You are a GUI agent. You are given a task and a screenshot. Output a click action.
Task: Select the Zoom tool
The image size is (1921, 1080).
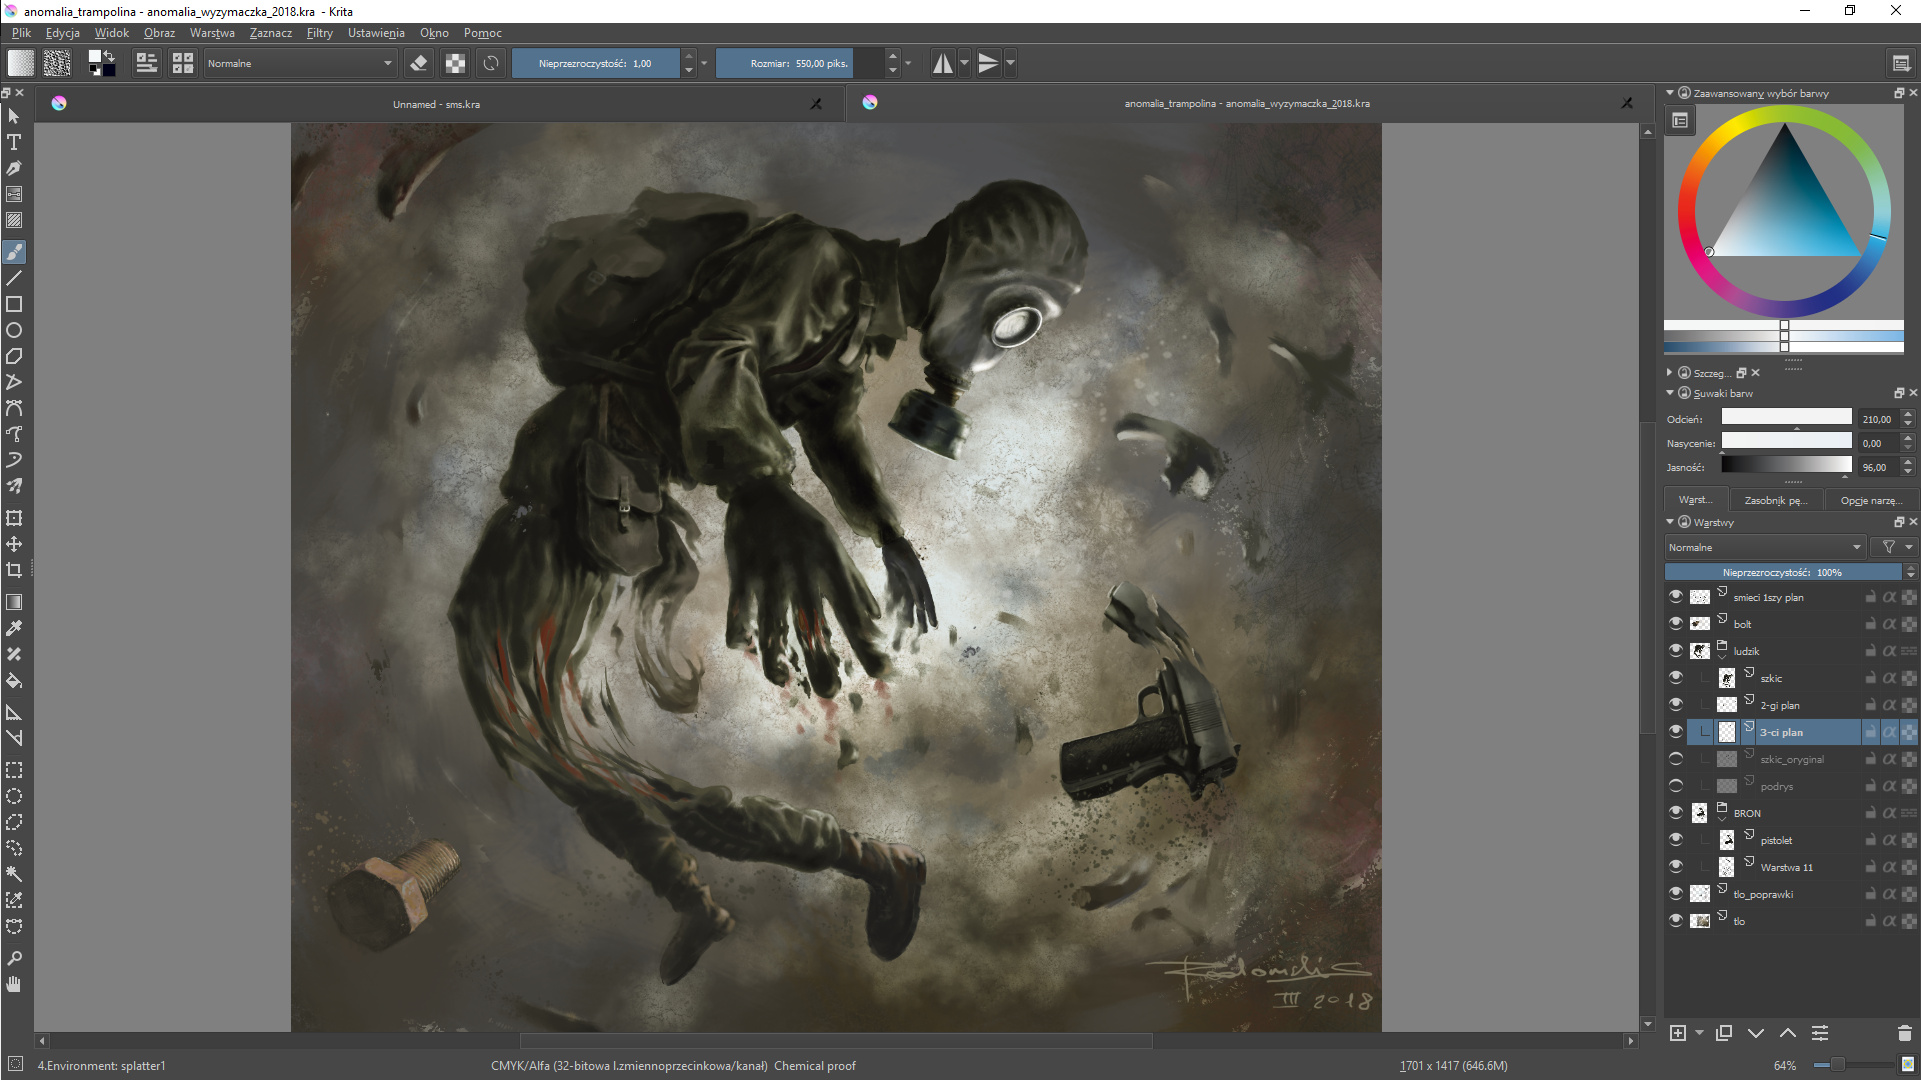(x=14, y=958)
